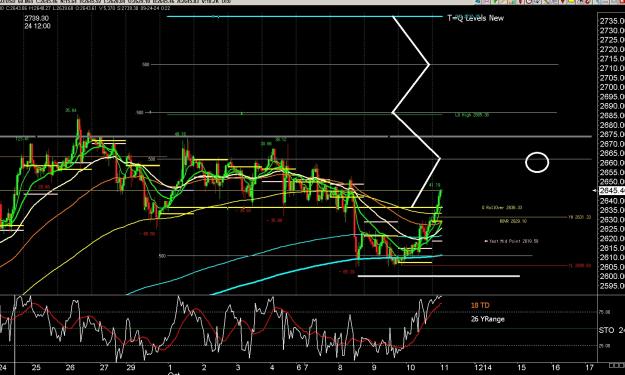Click 2595.0 on the price axis
625x375 pixels.
point(612,286)
